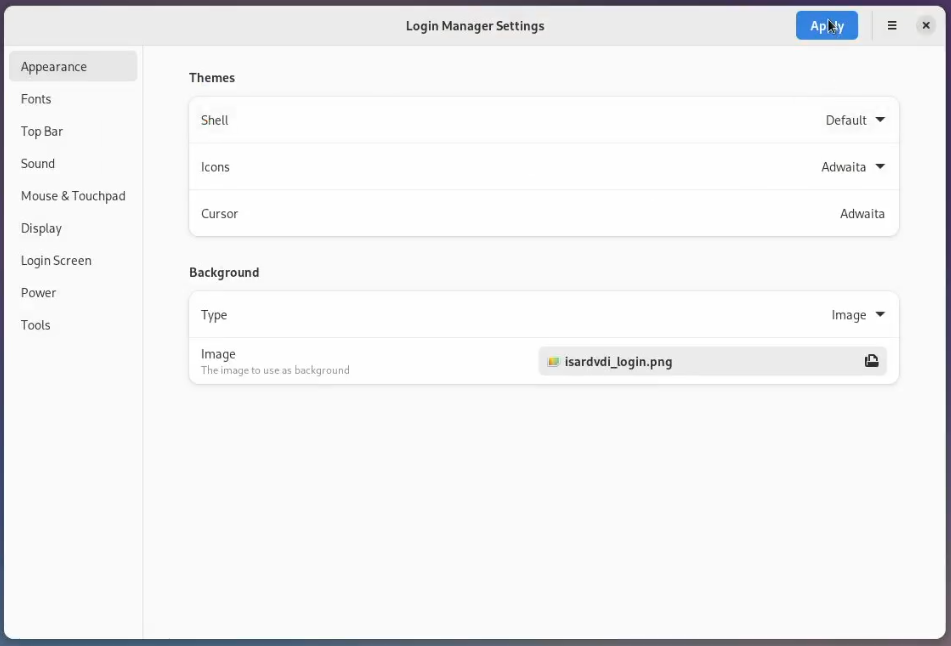The width and height of the screenshot is (951, 646).
Task: Click the Apply button in header
Action: tap(826, 26)
